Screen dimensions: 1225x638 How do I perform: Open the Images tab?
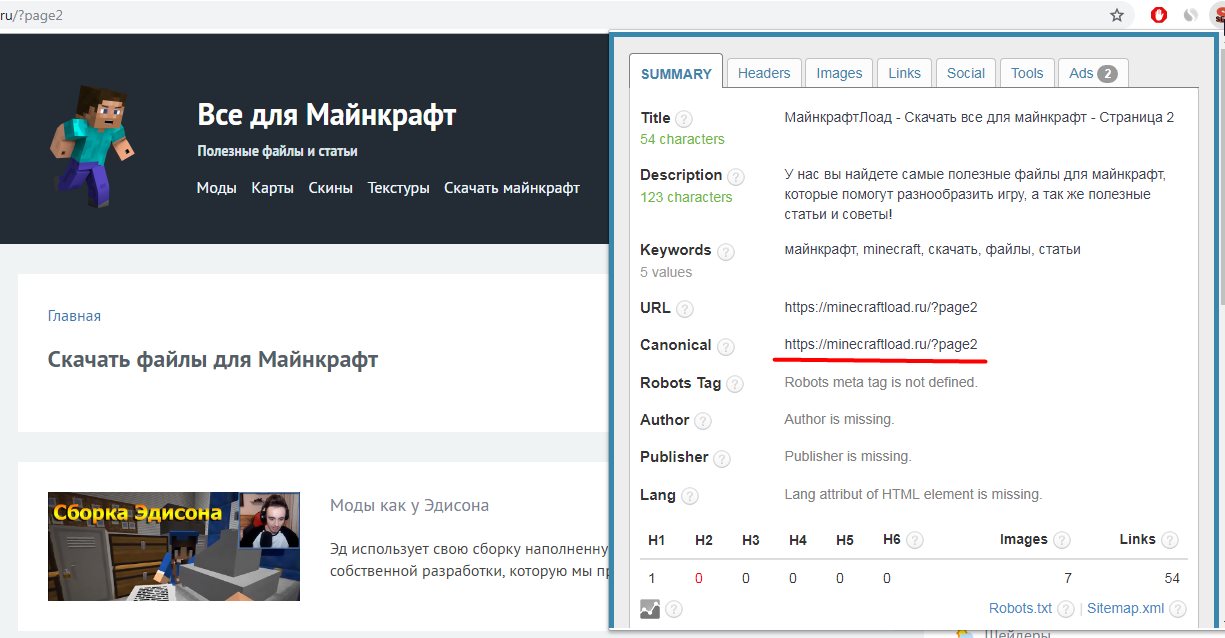coord(839,73)
